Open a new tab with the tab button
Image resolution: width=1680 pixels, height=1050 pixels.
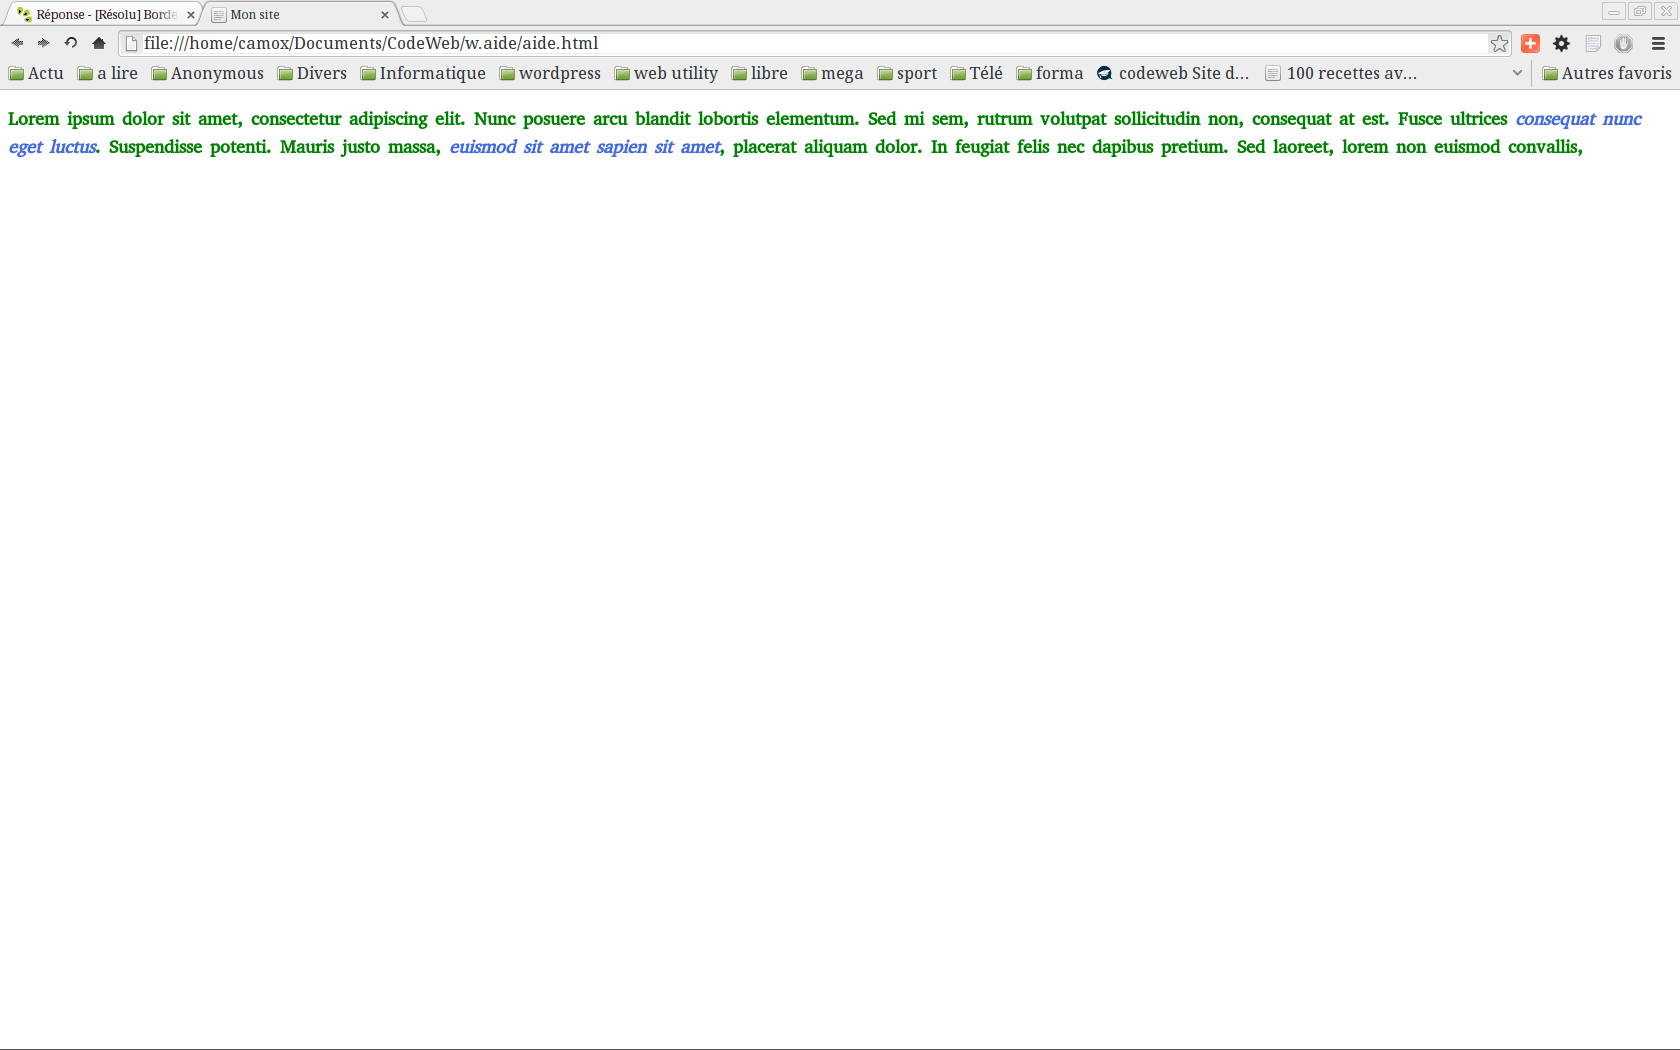[x=414, y=14]
